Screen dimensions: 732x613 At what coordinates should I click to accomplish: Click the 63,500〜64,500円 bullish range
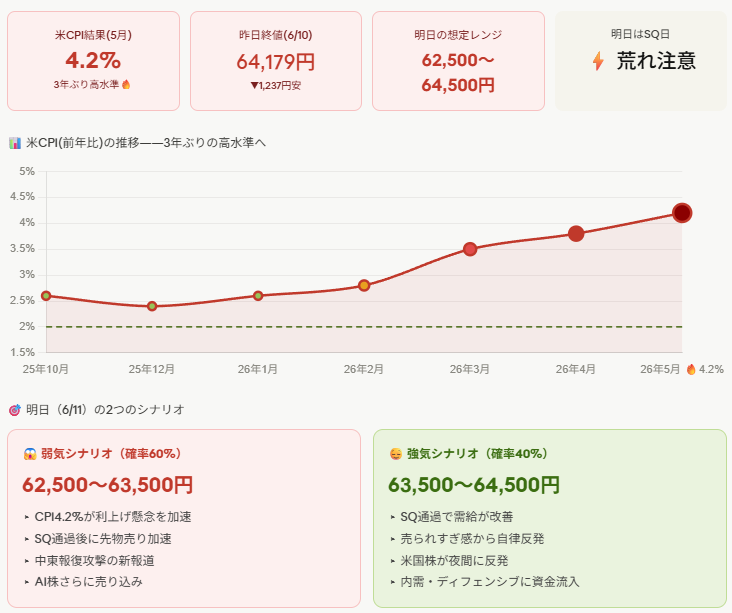[x=474, y=485]
